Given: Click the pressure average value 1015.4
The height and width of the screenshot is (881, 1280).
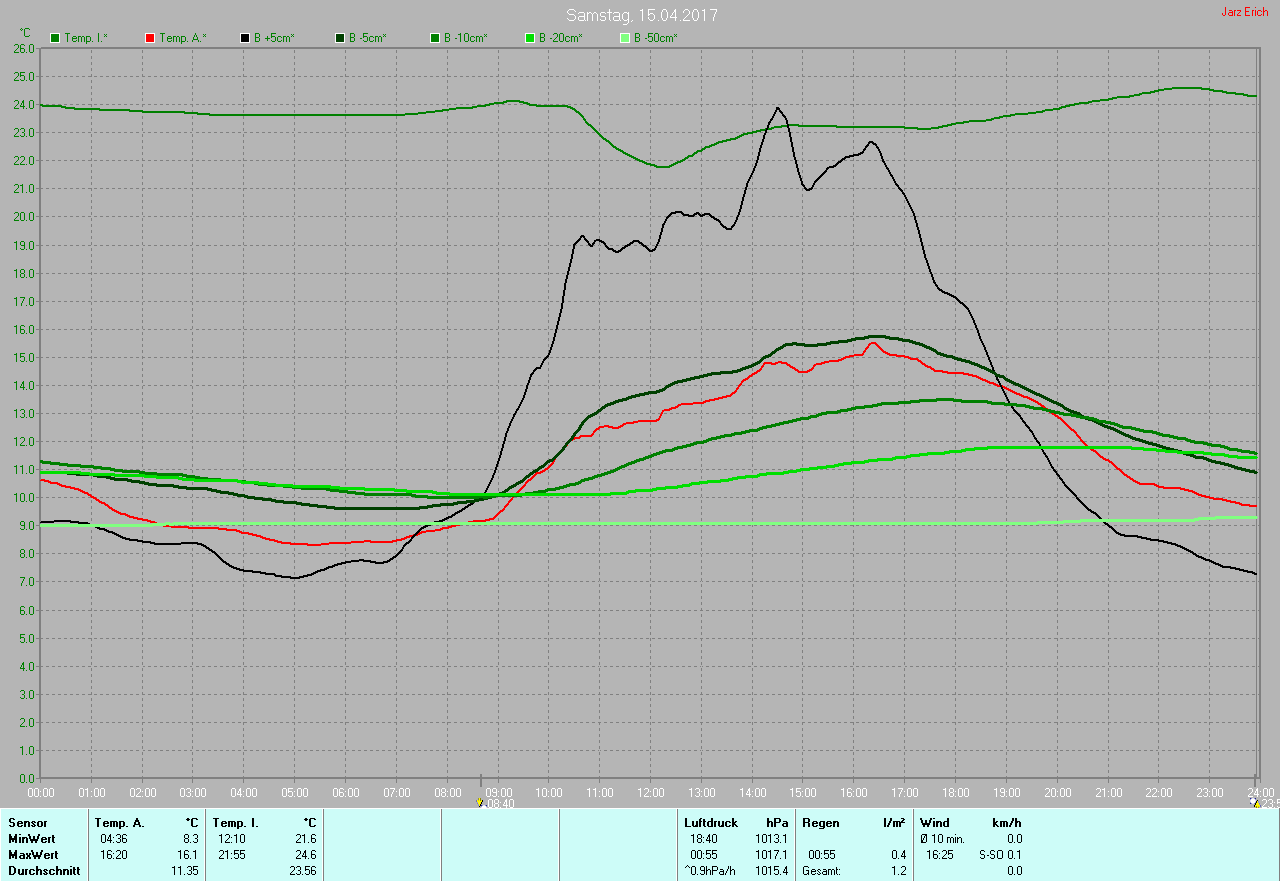Looking at the screenshot, I should [771, 871].
